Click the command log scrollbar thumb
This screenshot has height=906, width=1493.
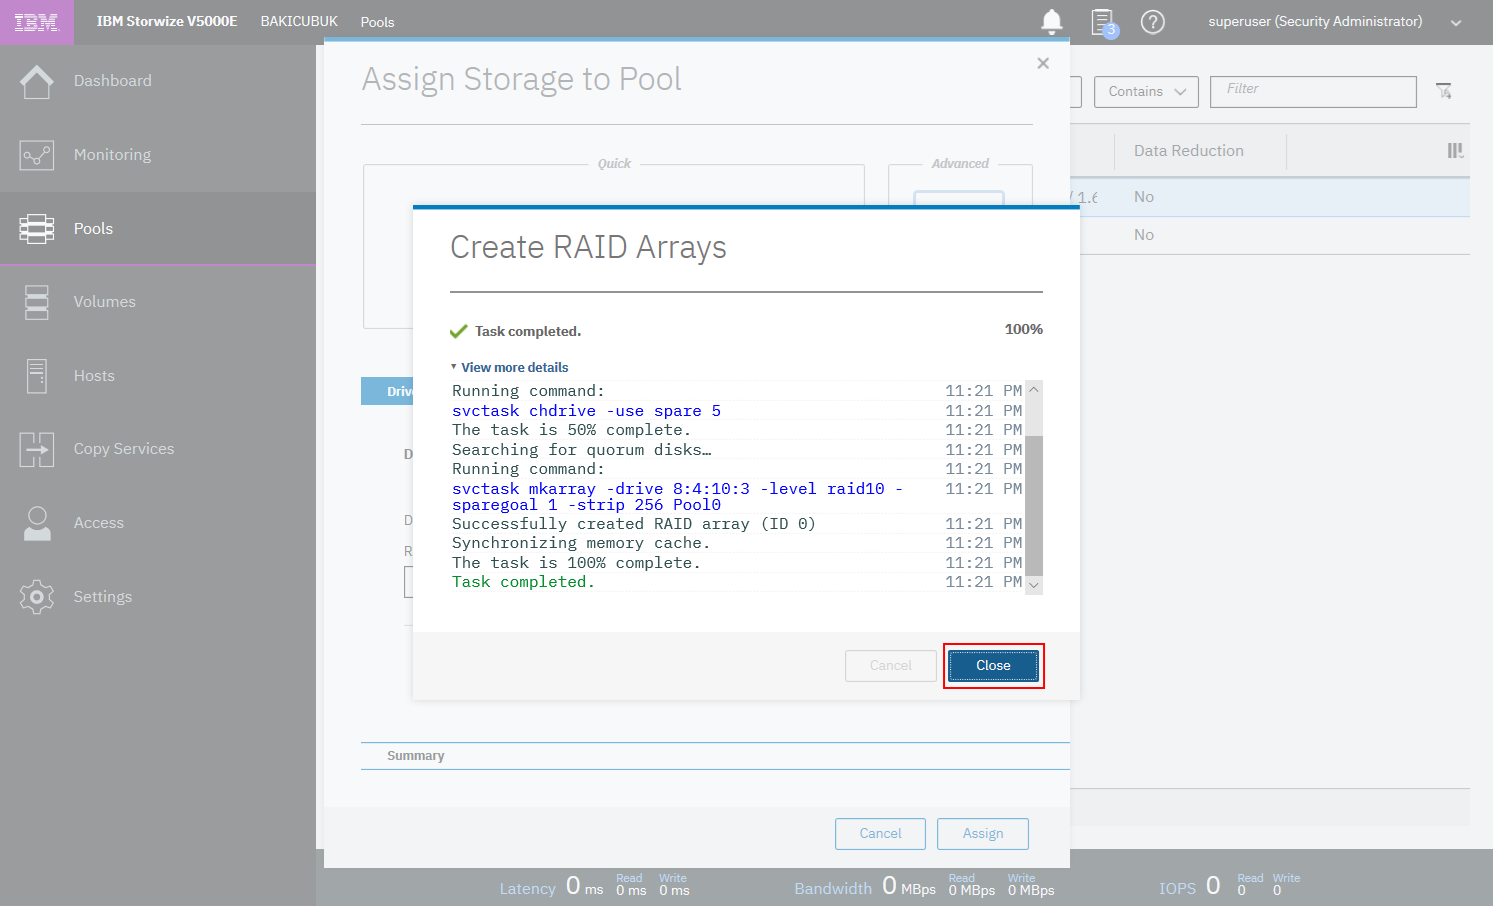click(x=1034, y=505)
